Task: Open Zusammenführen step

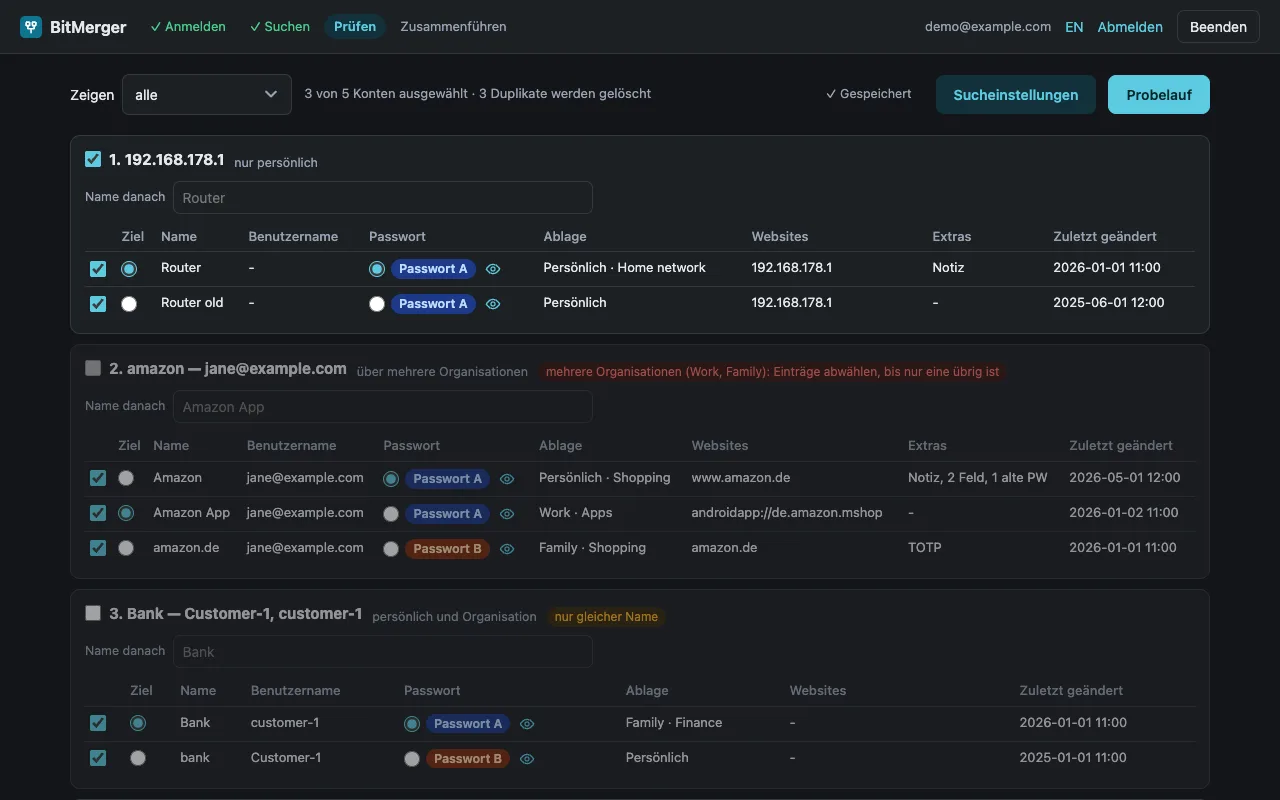Action: pyautogui.click(x=453, y=27)
